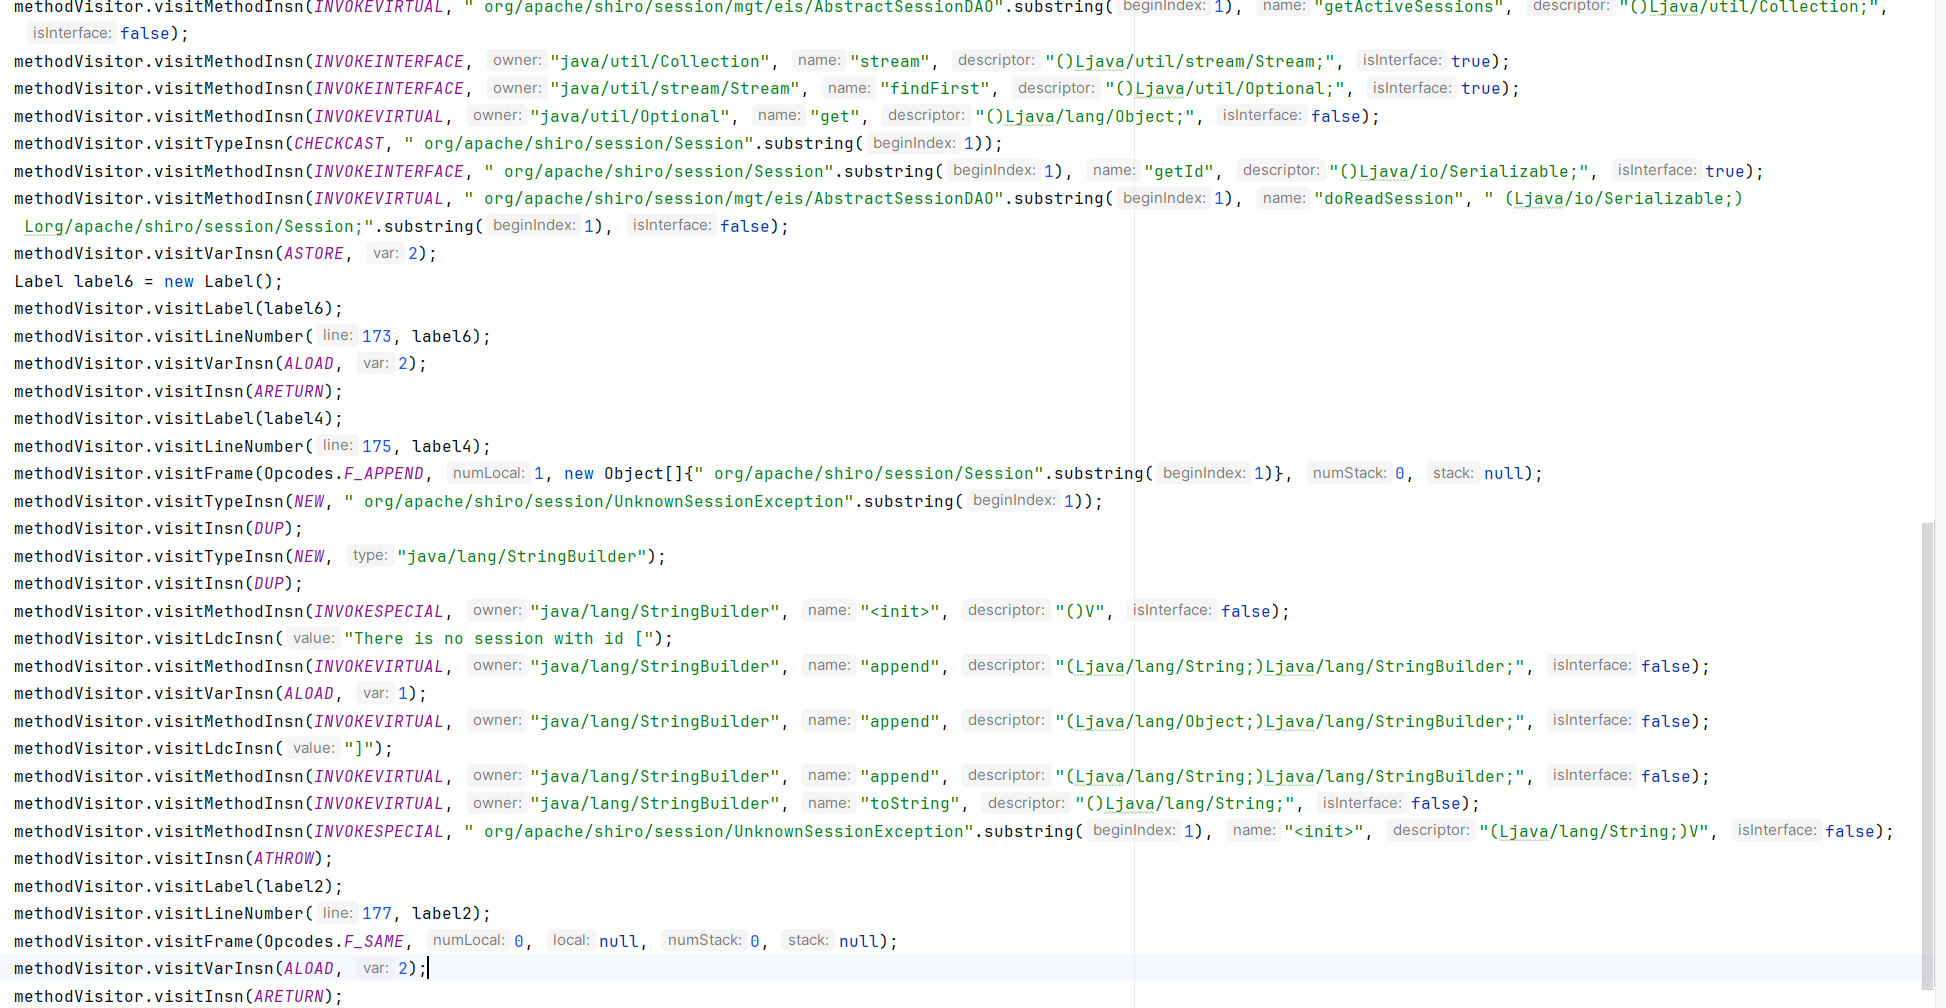The height and width of the screenshot is (1008, 1946).
Task: Click the "toString" method name string
Action: [909, 804]
